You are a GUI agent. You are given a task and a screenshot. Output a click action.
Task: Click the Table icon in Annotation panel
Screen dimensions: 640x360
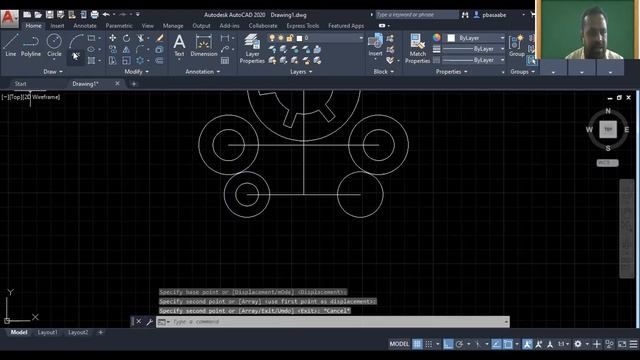225,61
